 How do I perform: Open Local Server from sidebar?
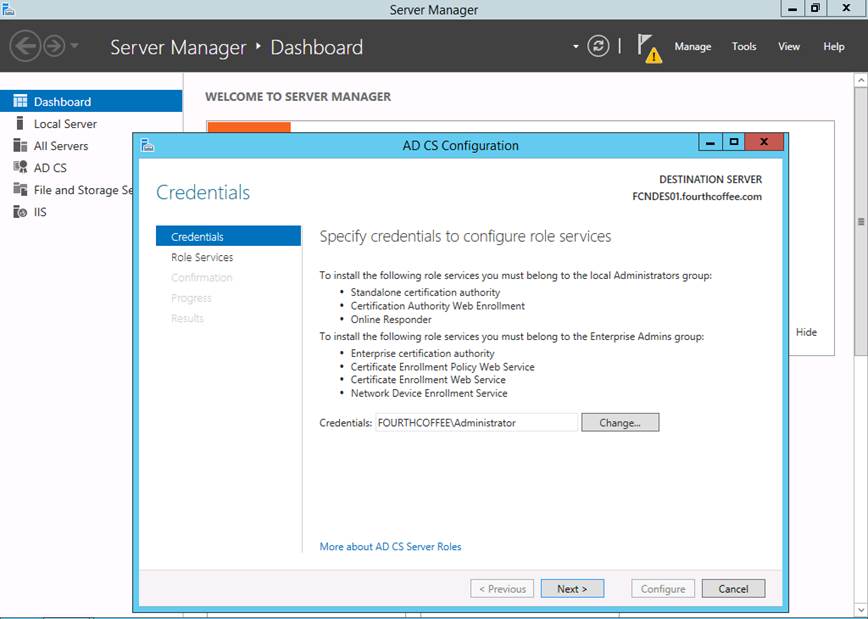[x=65, y=124]
